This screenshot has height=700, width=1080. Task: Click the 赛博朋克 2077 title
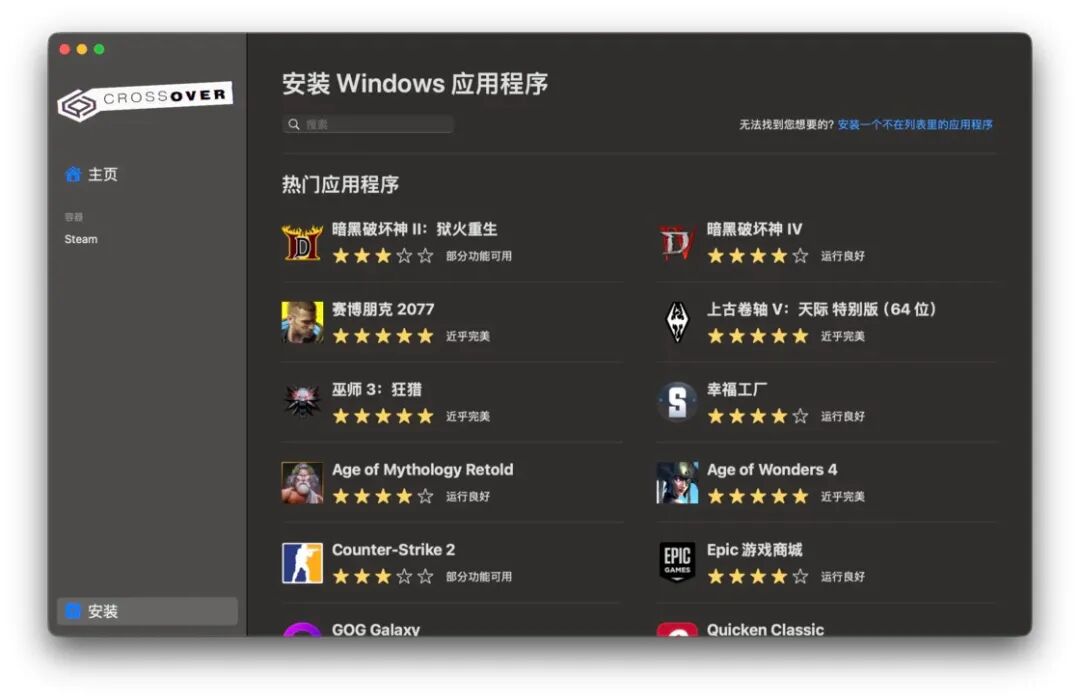[383, 309]
